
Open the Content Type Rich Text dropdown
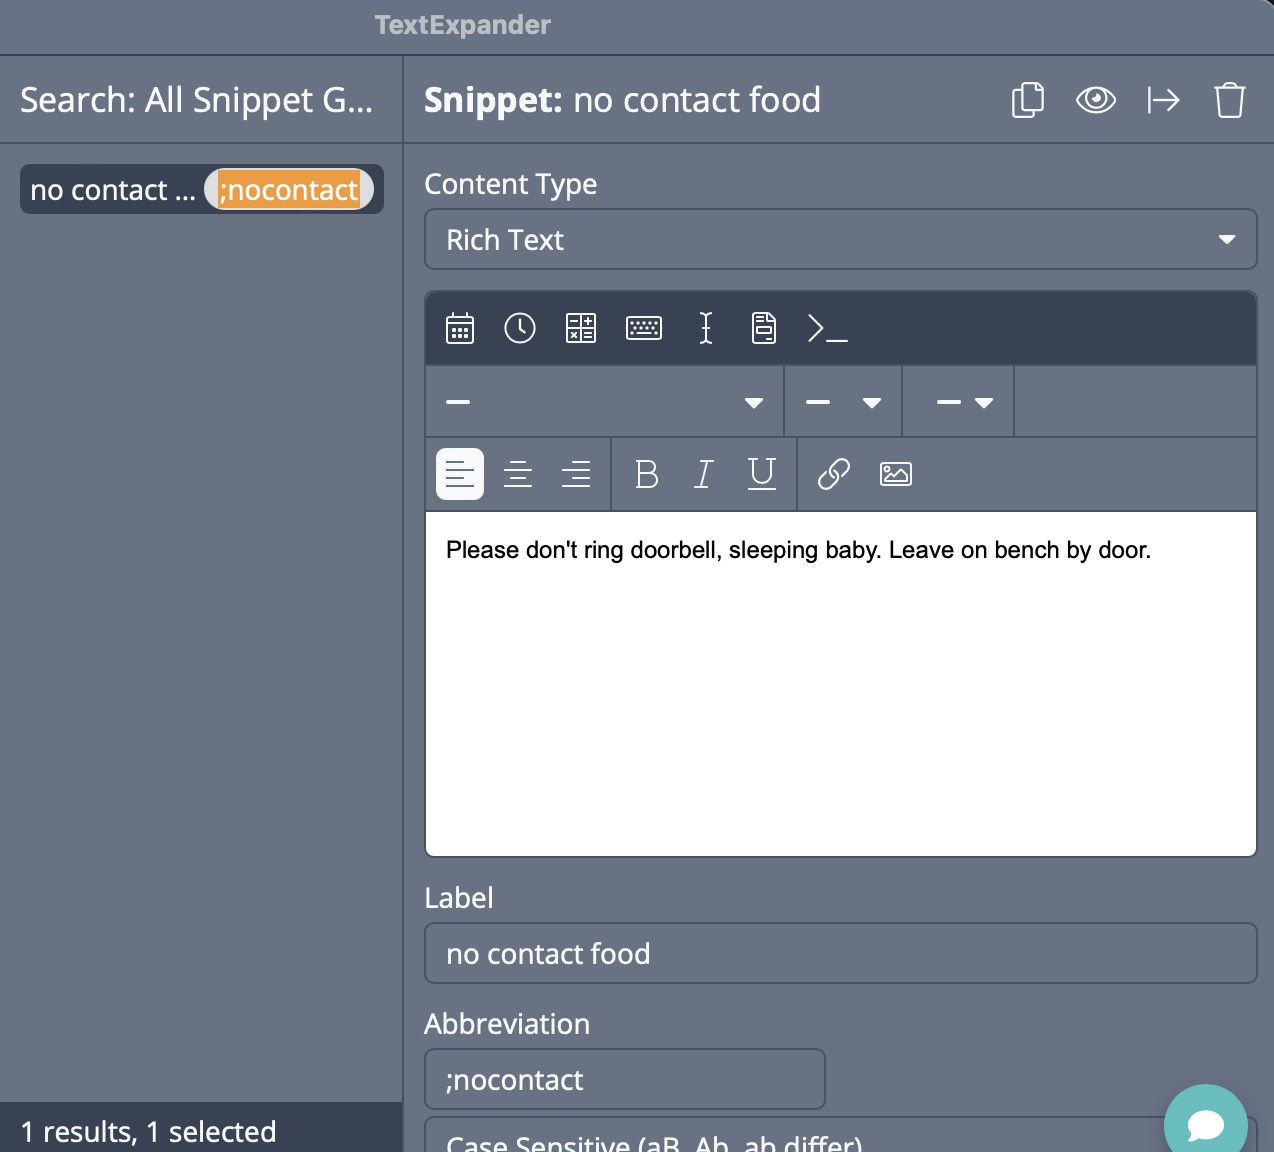point(840,240)
